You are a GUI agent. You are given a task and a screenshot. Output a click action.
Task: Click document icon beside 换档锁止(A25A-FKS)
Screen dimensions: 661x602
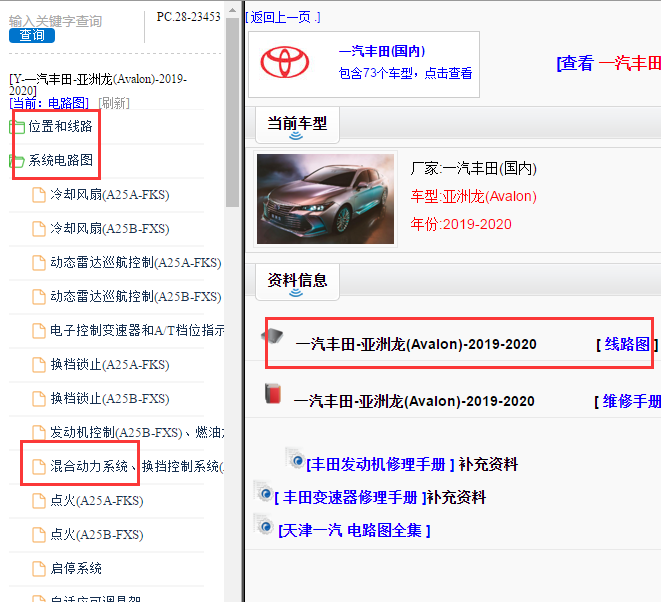tap(39, 365)
